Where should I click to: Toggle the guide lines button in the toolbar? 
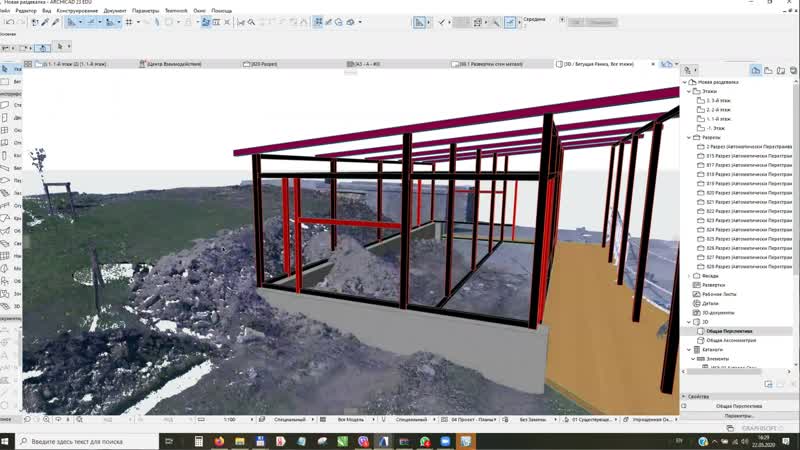(x=419, y=21)
